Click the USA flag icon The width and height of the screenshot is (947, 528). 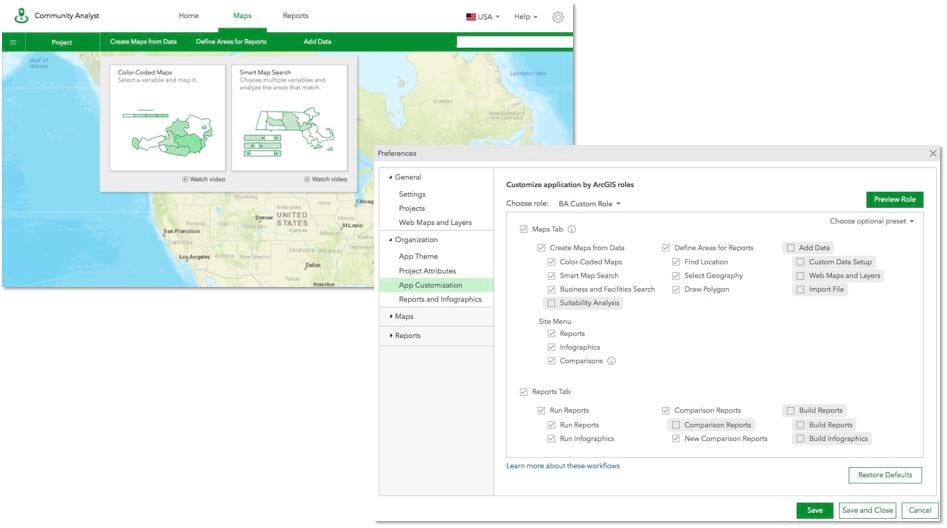(x=470, y=17)
